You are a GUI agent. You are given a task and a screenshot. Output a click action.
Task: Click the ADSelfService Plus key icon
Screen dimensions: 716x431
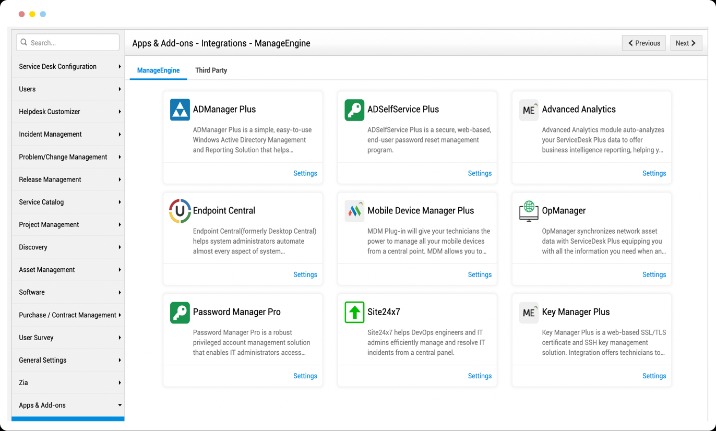tap(354, 110)
